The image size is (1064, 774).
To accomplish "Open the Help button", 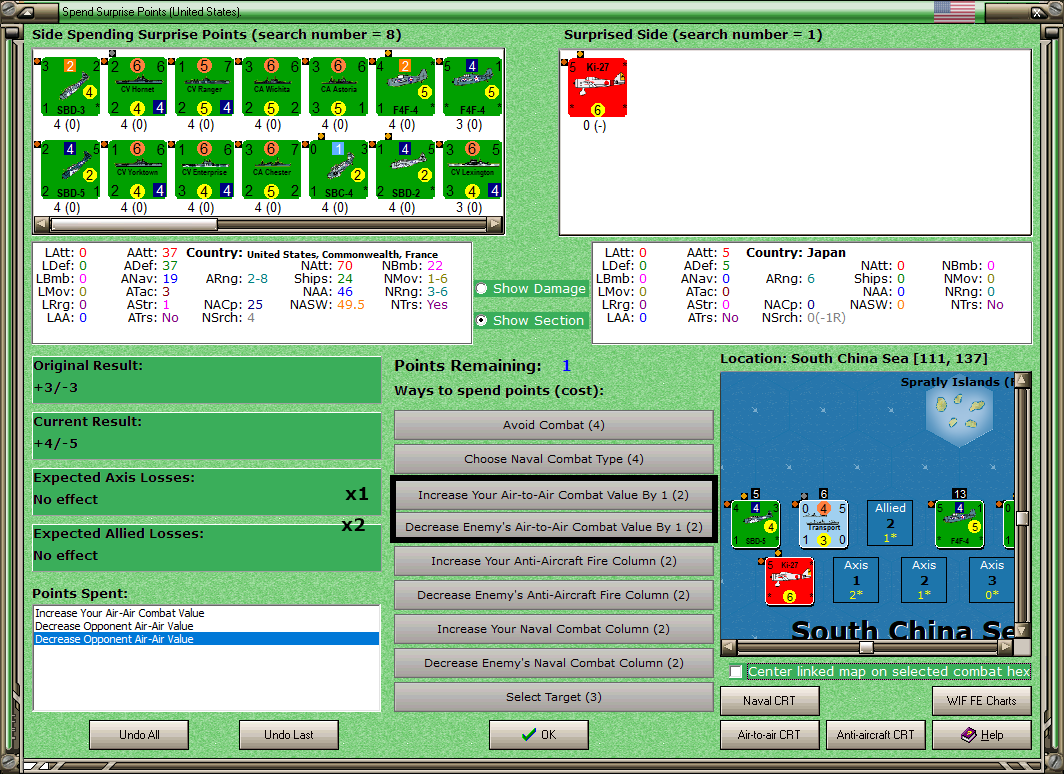I will [982, 735].
